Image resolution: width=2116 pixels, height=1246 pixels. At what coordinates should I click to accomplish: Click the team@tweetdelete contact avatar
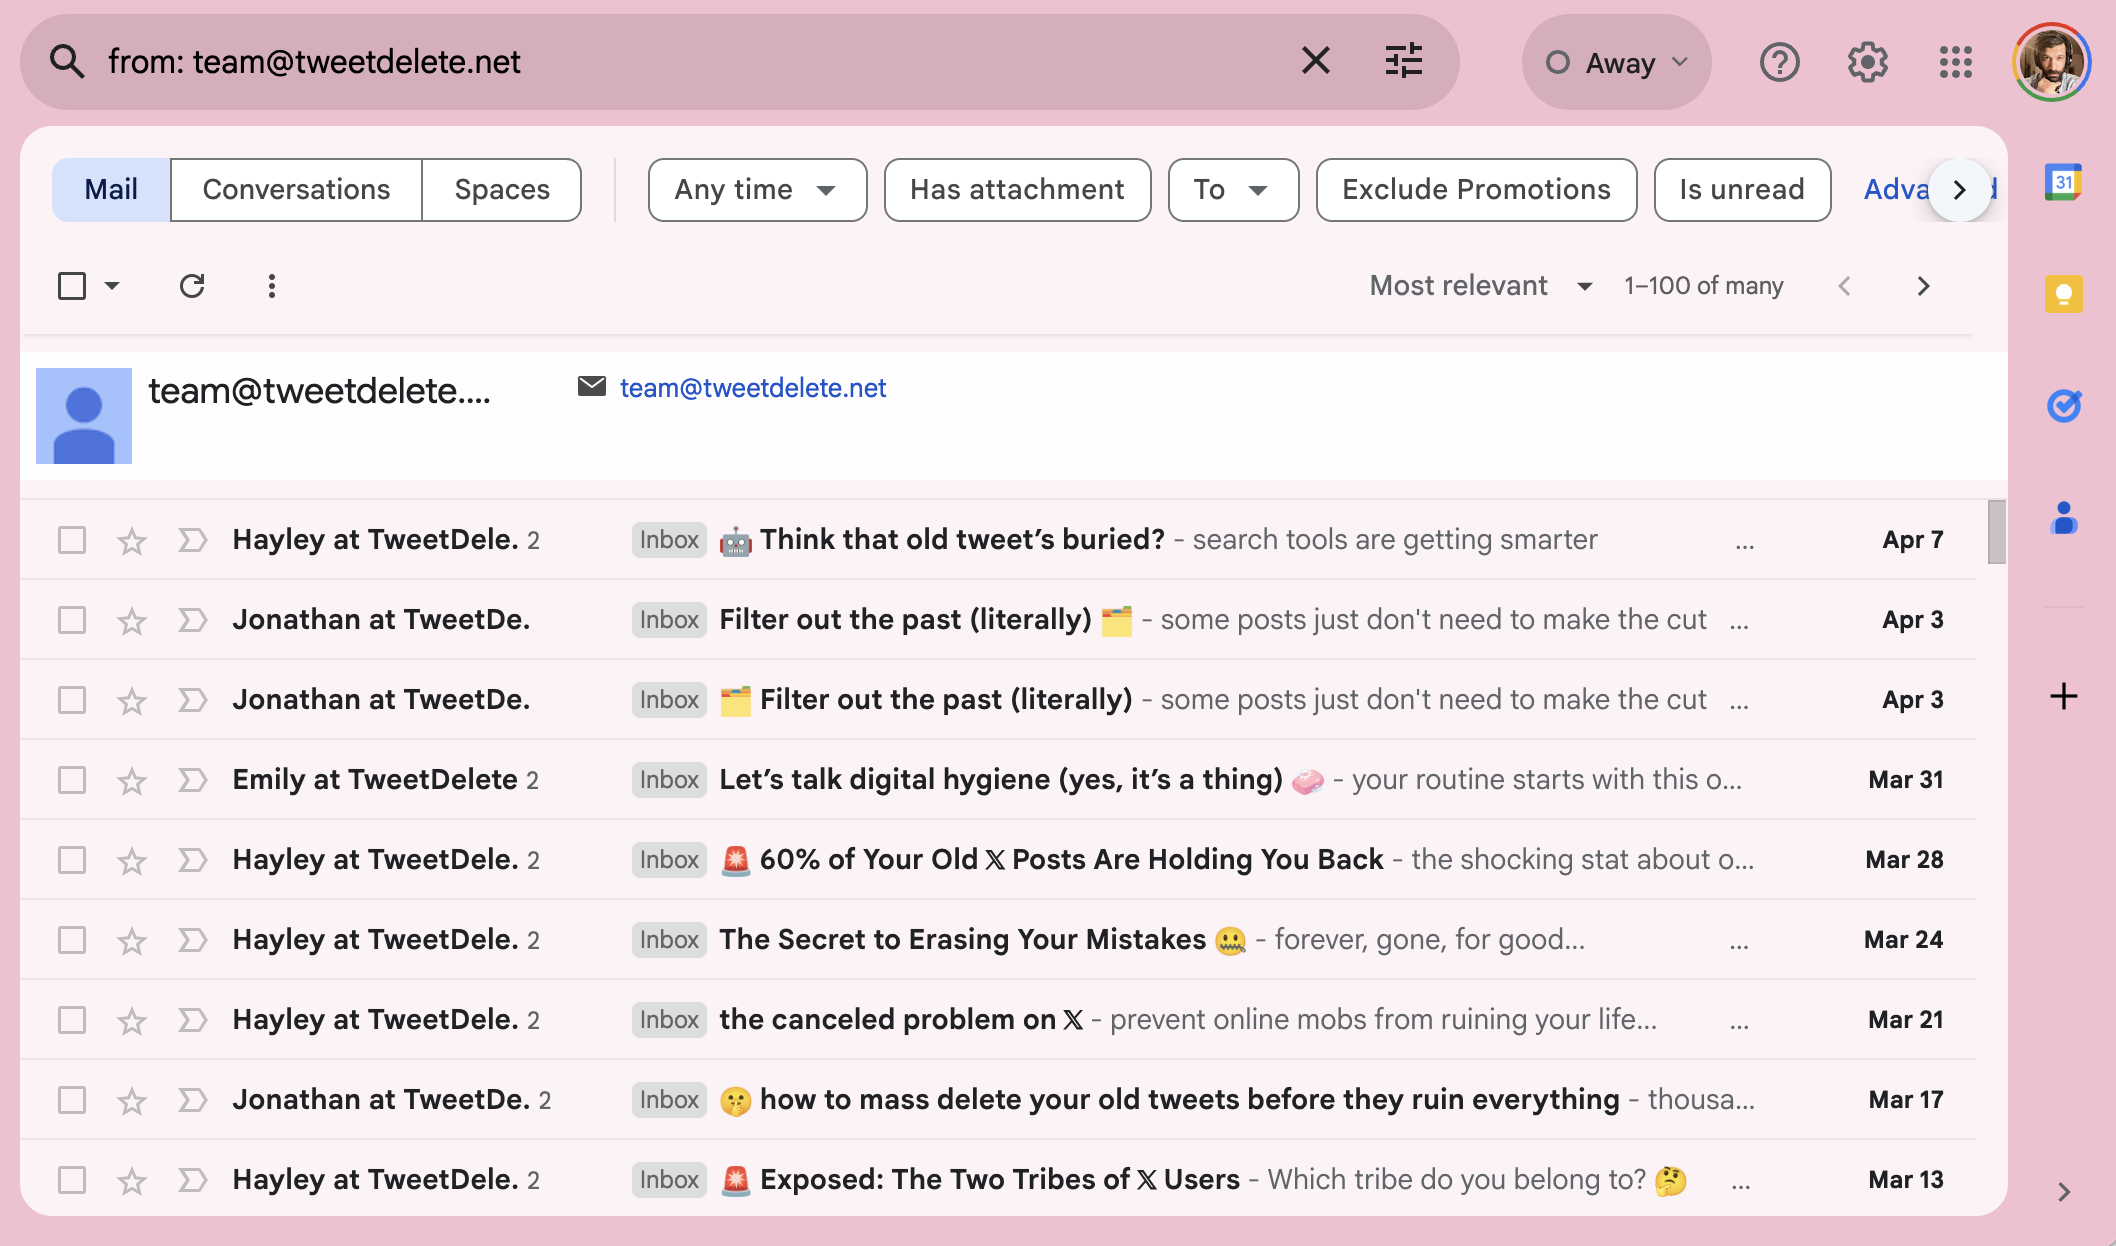pyautogui.click(x=84, y=416)
